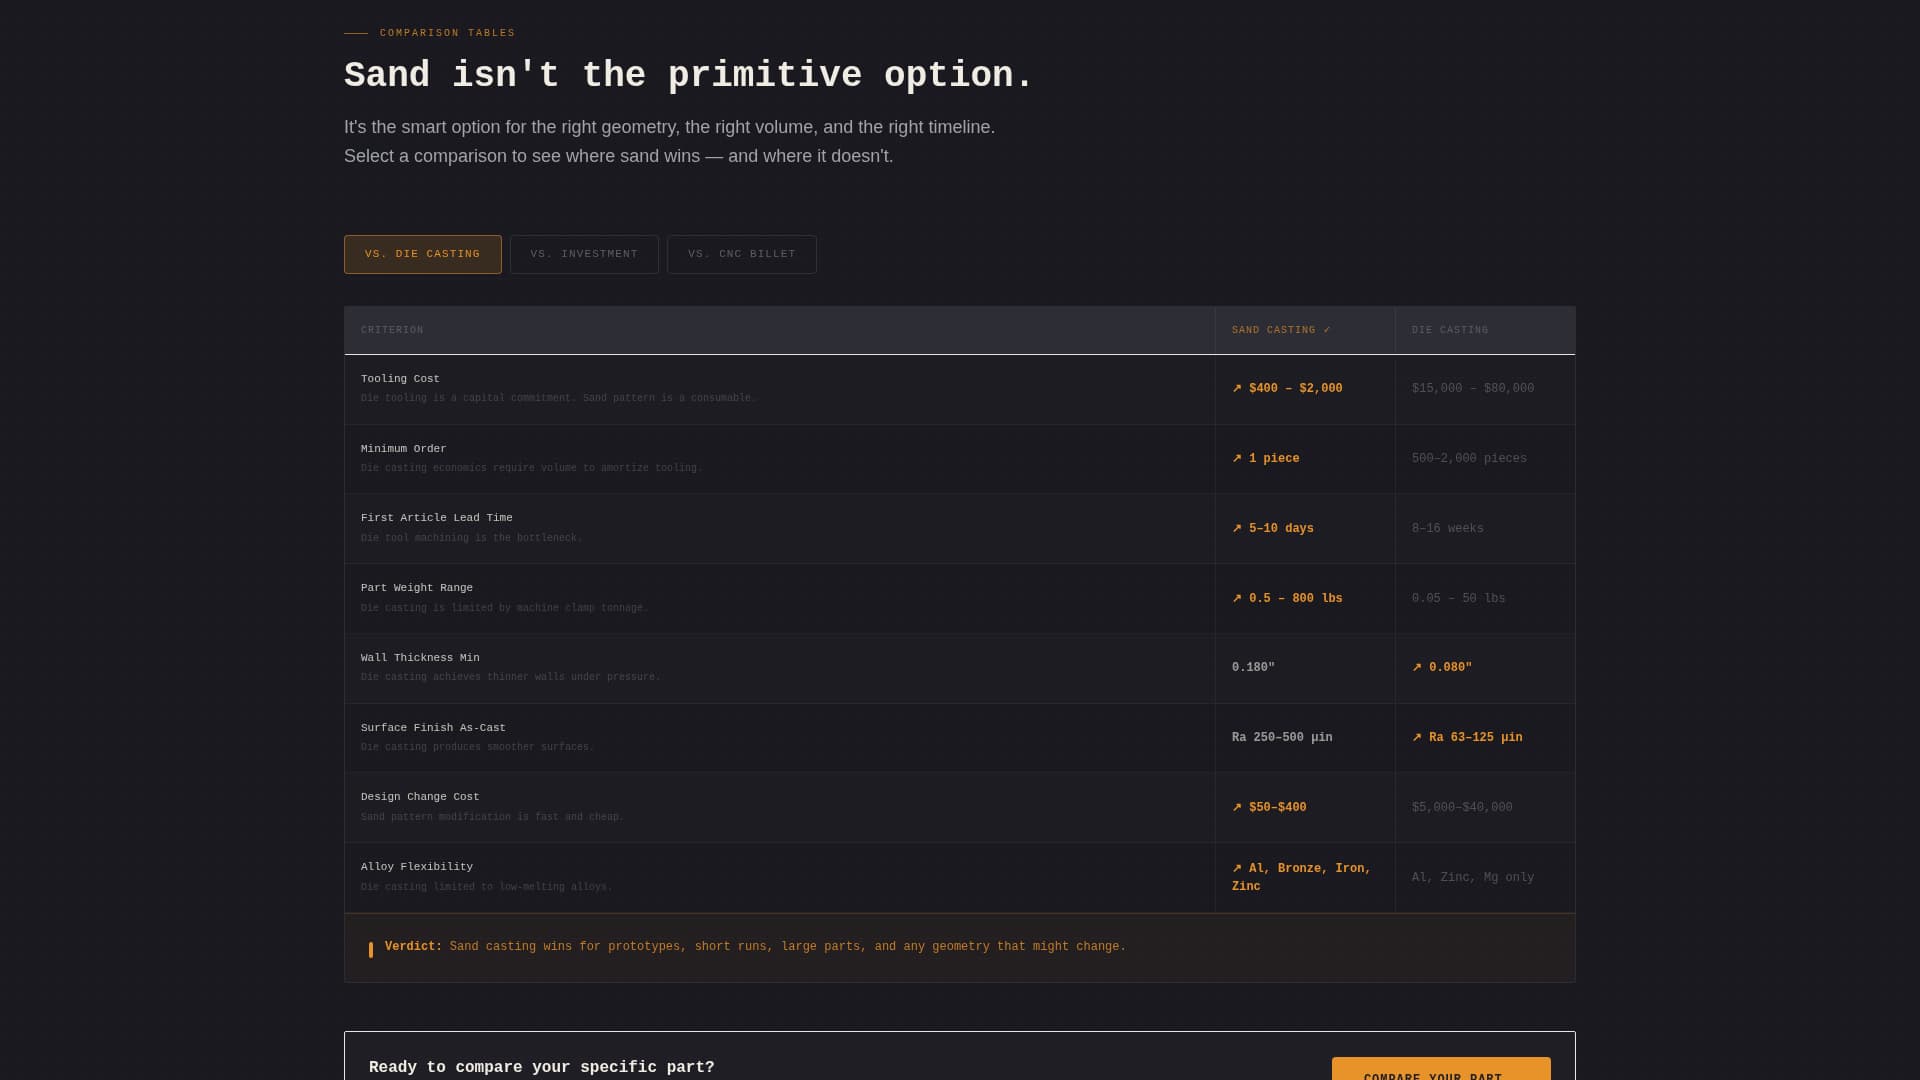Click the arrow beside Al, Bronze, Iron, Zinc
1920x1080 pixels.
[1237, 868]
